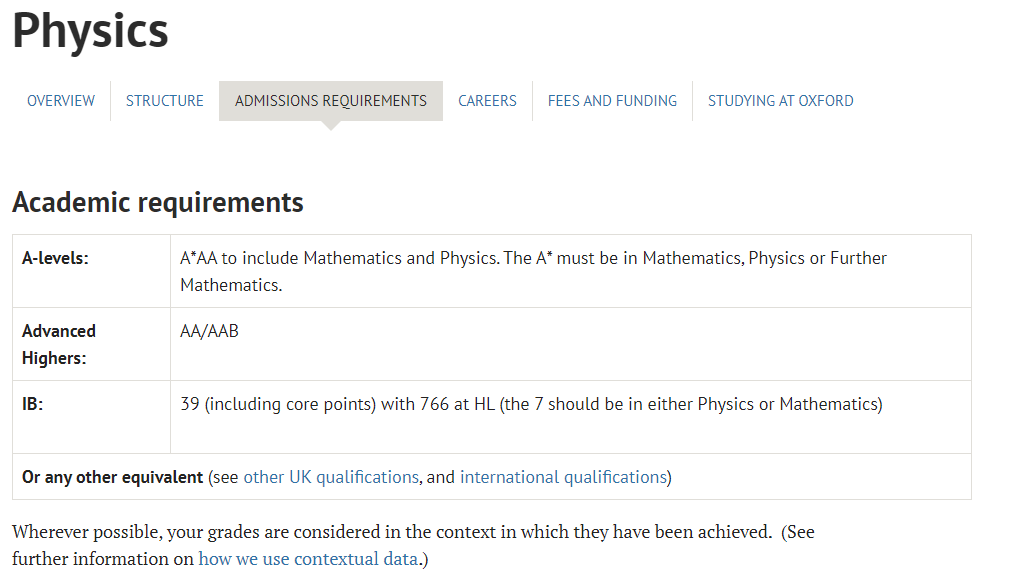Switch to the Structure tab
Image resolution: width=1015 pixels, height=578 pixels.
click(164, 101)
